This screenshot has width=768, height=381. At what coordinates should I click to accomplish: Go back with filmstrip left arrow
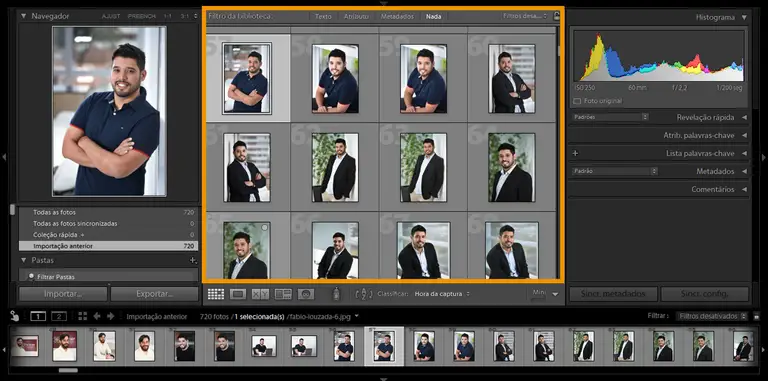96,316
